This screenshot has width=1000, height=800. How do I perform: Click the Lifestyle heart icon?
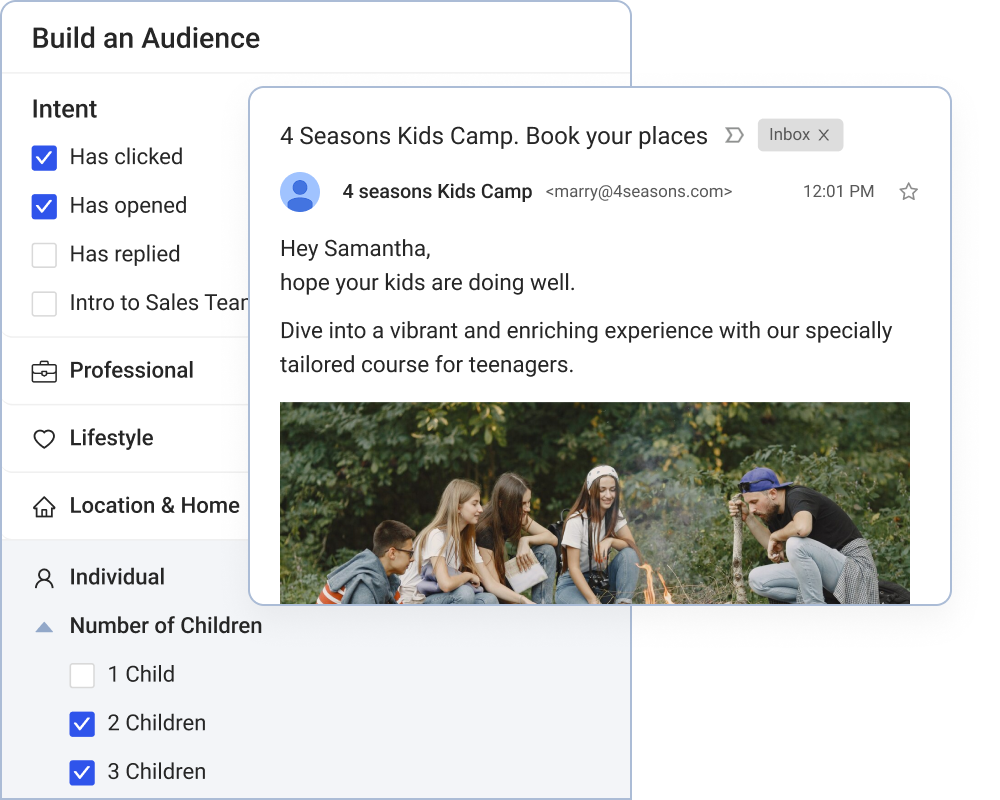pyautogui.click(x=44, y=439)
